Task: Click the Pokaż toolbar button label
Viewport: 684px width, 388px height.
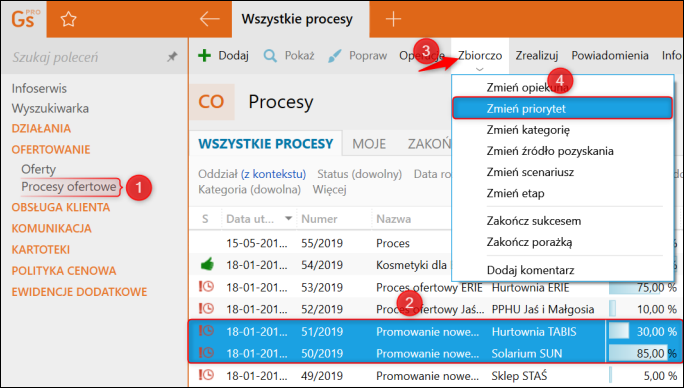Action: point(299,55)
